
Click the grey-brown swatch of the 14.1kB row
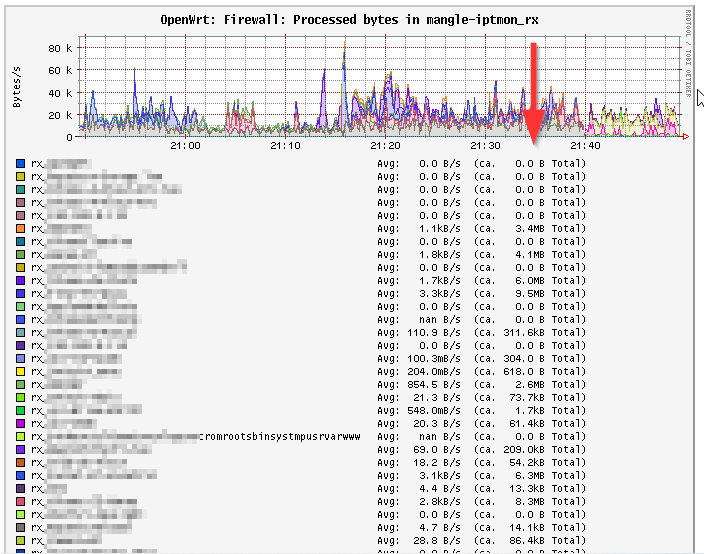pos(20,528)
